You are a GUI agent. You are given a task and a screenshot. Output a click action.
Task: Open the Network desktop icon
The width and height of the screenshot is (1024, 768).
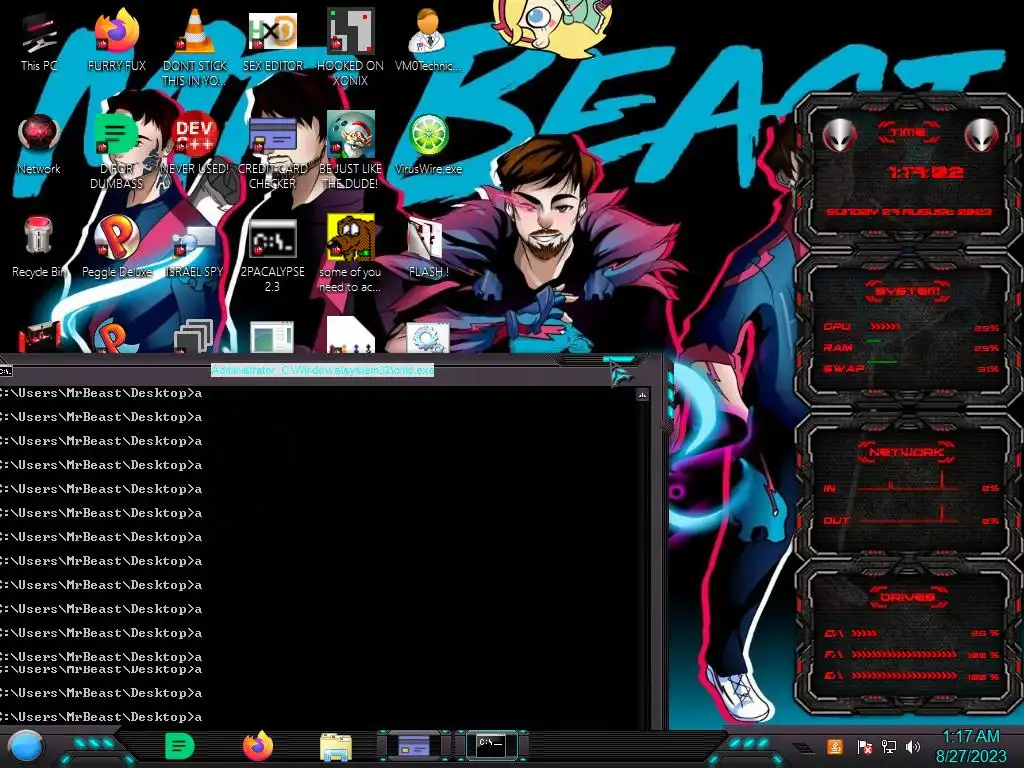coord(39,144)
